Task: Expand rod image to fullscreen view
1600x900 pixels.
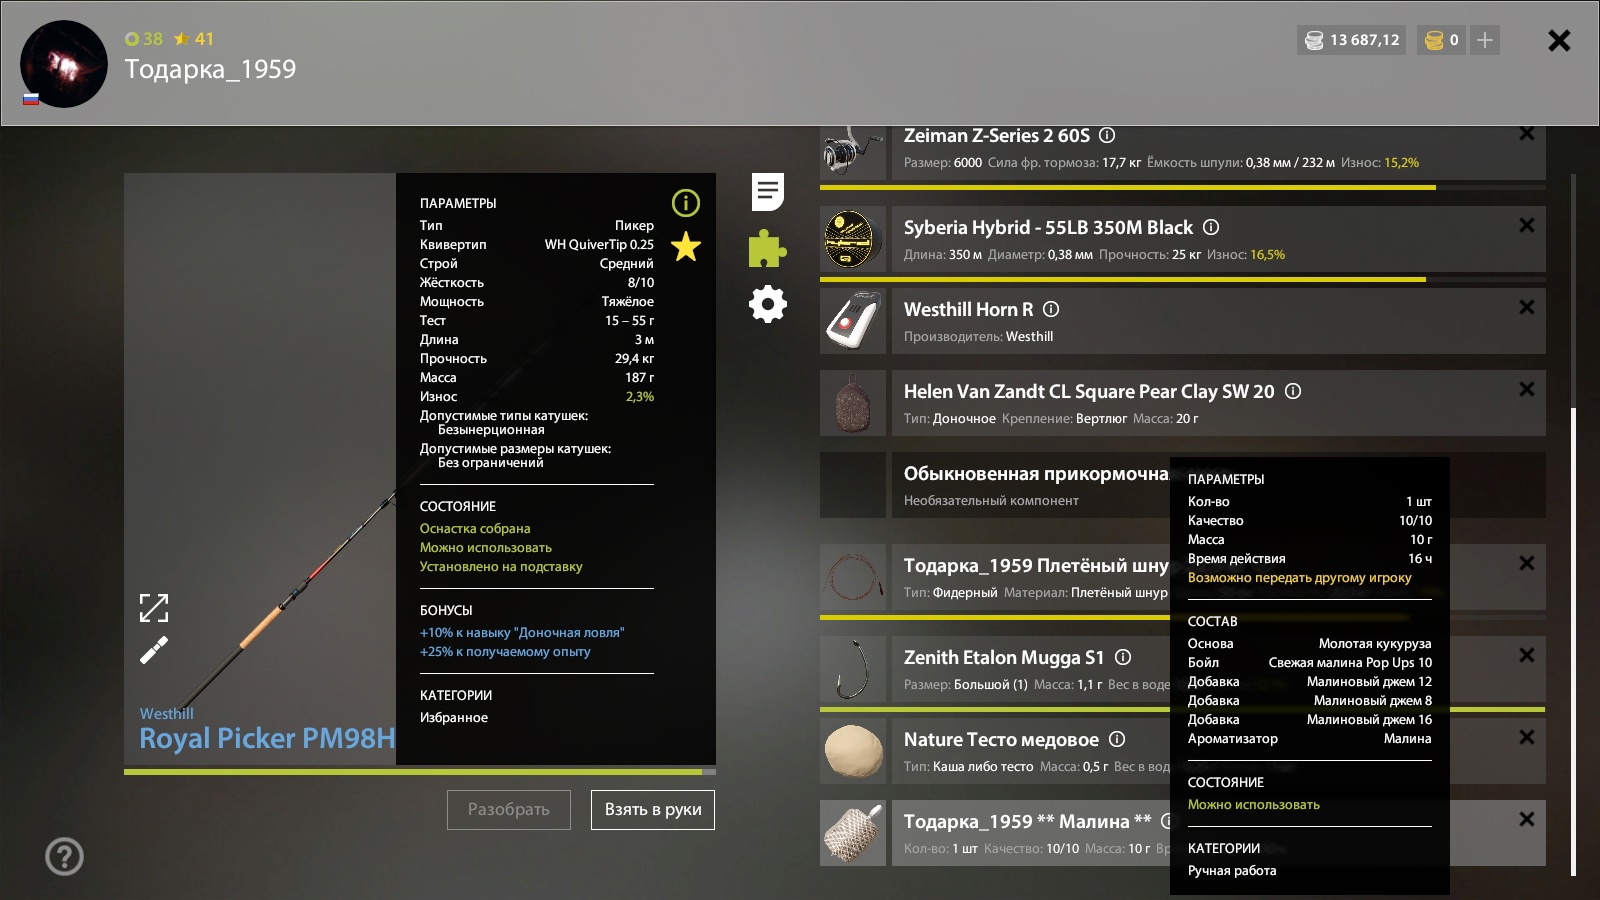Action: [154, 607]
